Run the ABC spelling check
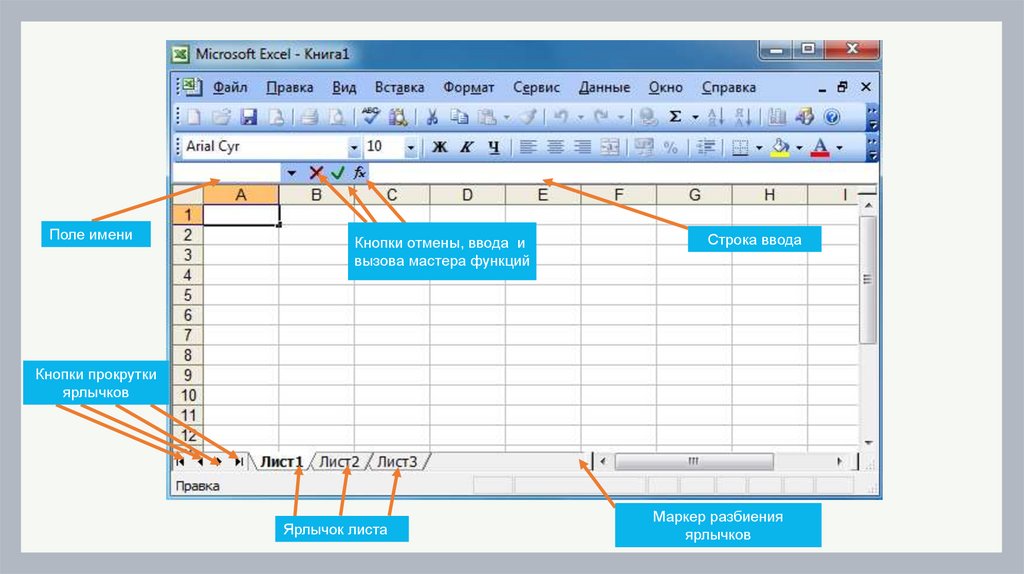This screenshot has width=1024, height=574. click(x=370, y=116)
